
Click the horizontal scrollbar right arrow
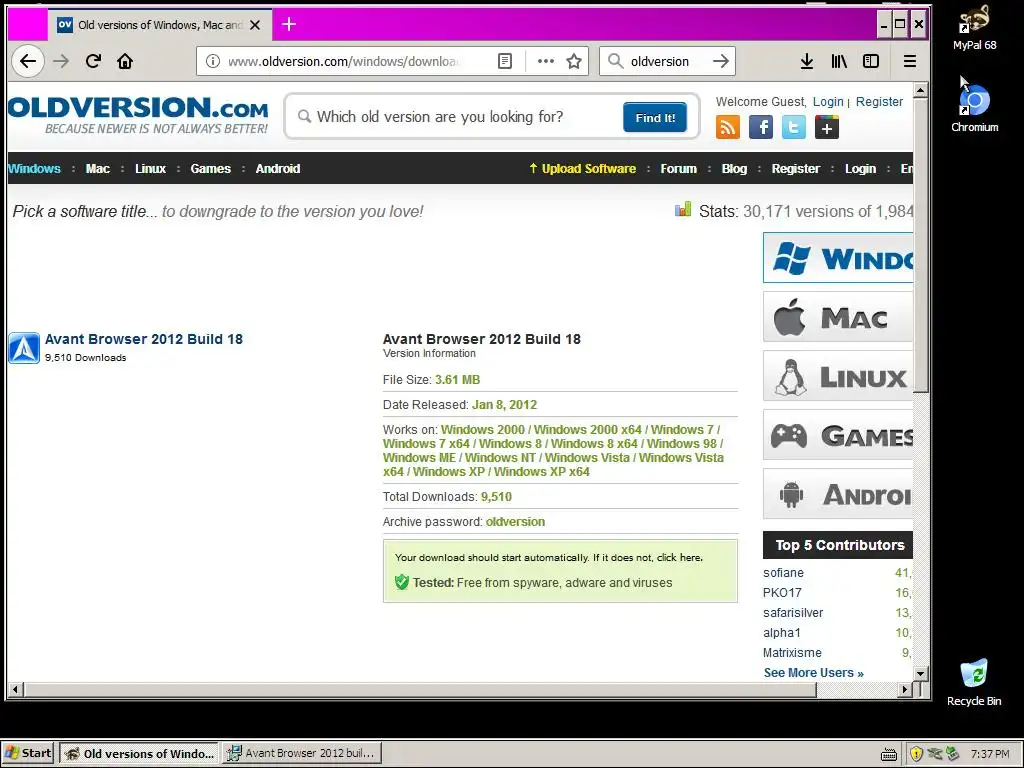[x=904, y=689]
